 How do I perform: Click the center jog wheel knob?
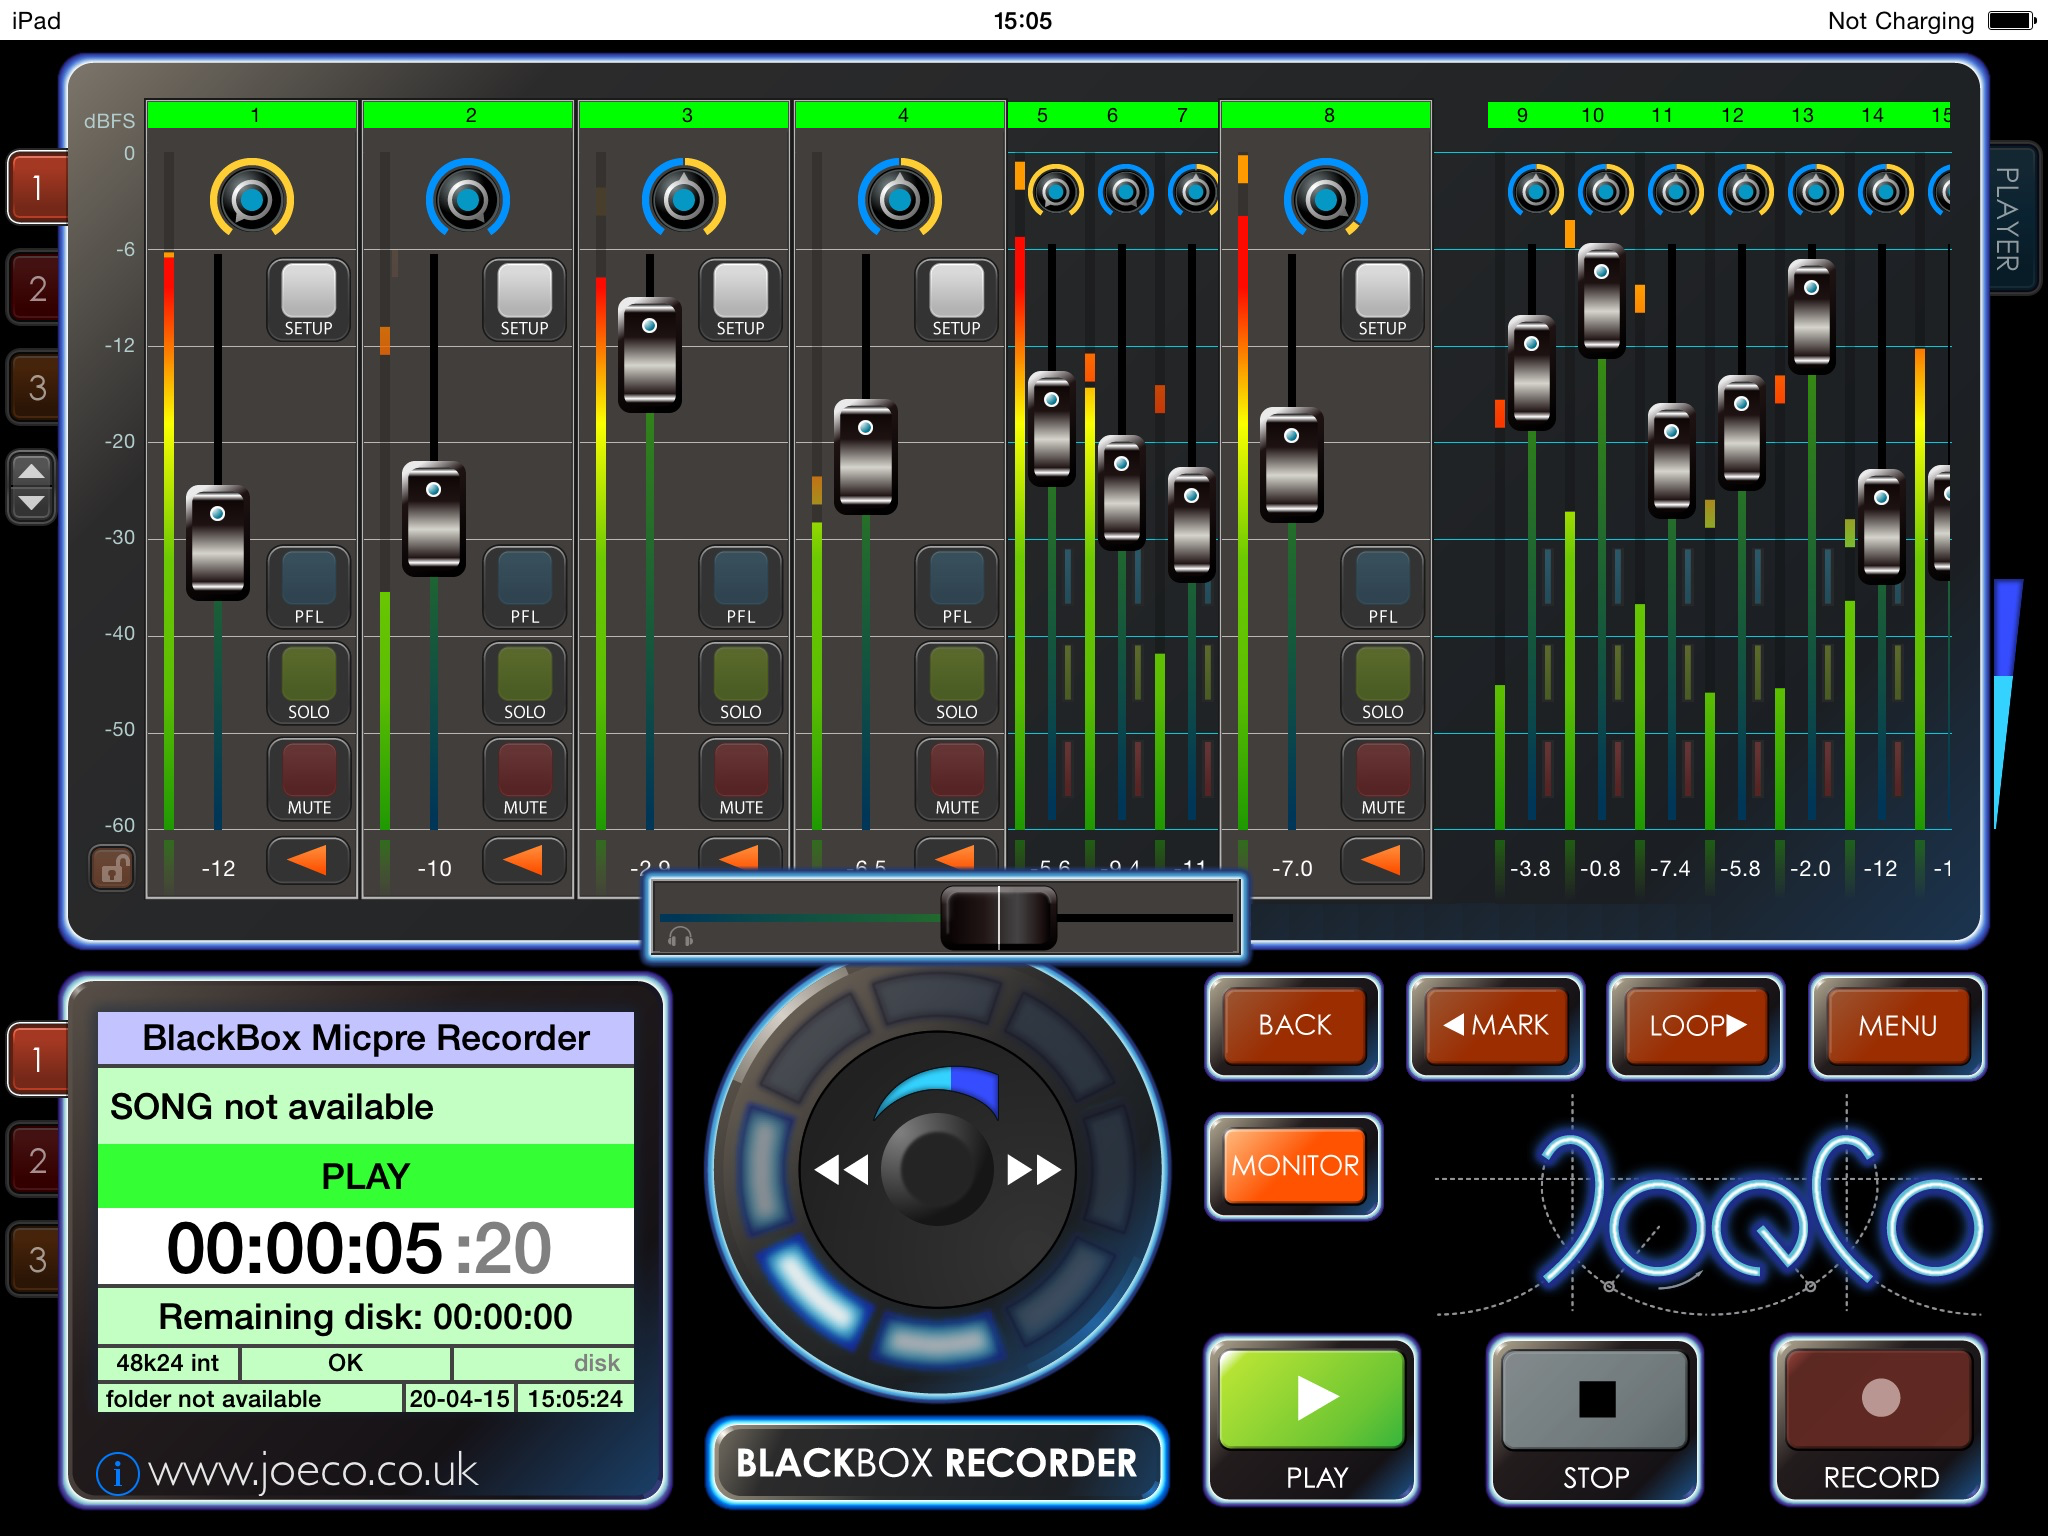click(x=937, y=1169)
